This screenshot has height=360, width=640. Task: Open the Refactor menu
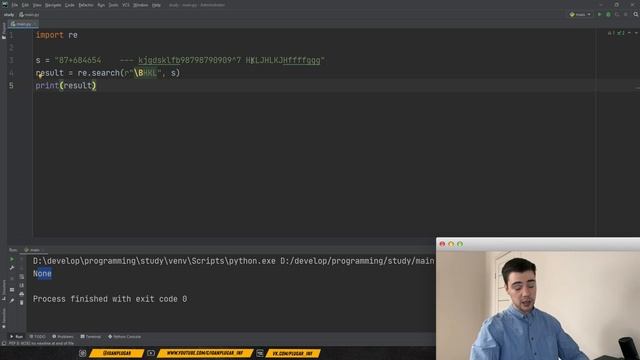[x=86, y=5]
